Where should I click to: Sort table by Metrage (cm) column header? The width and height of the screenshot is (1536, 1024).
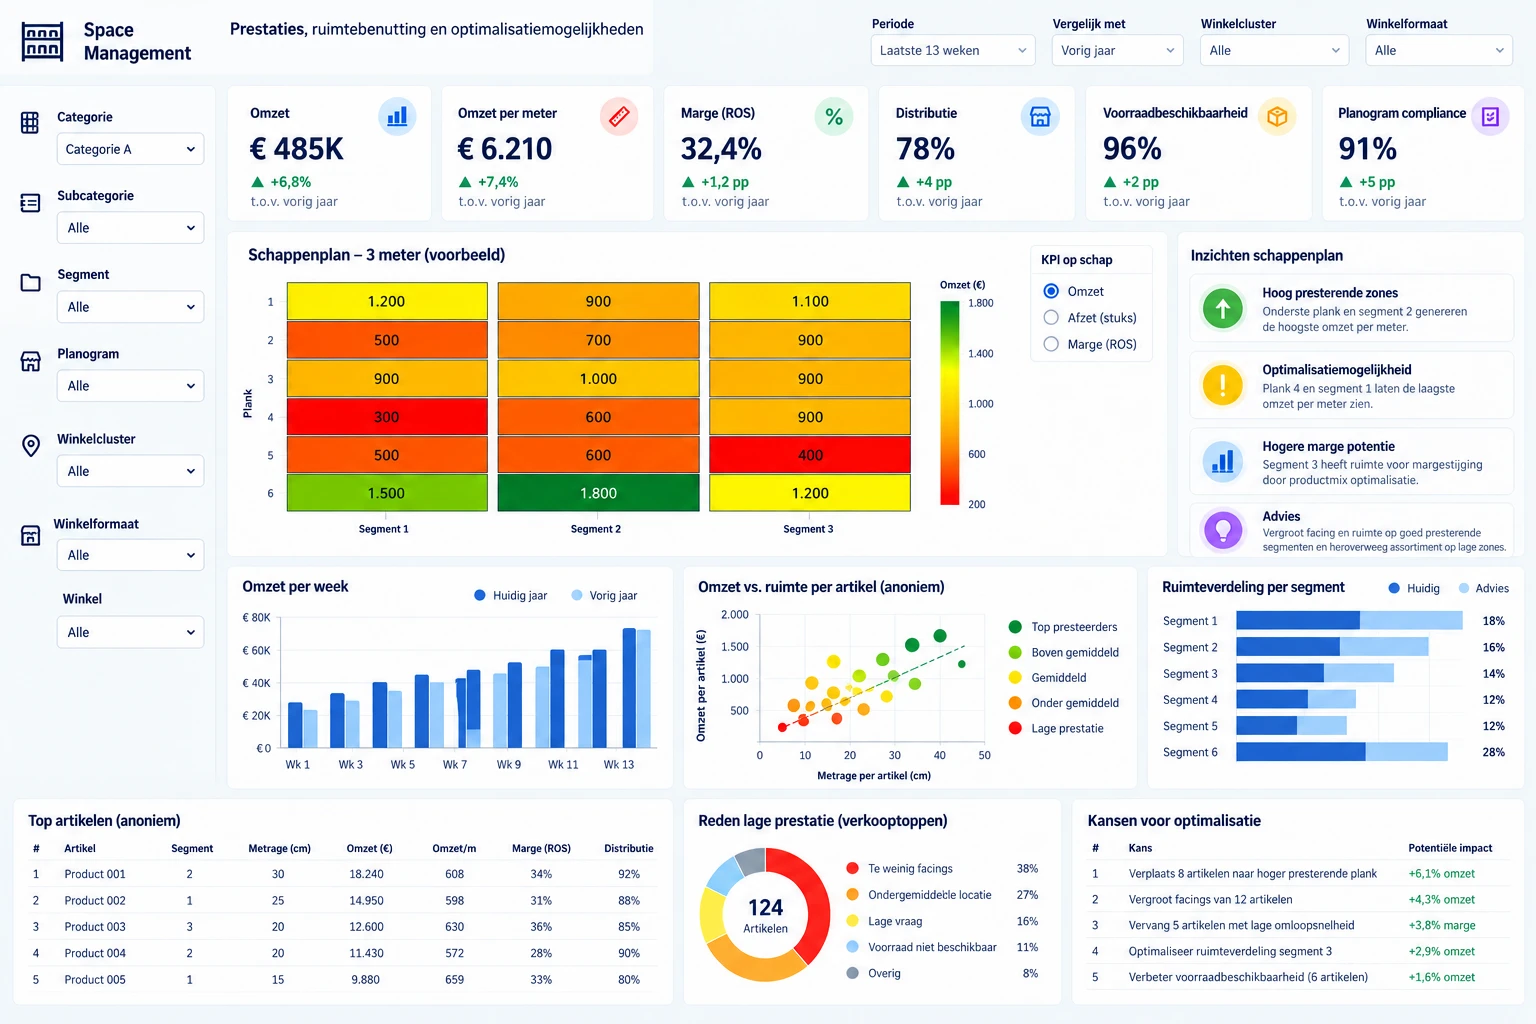tap(279, 848)
